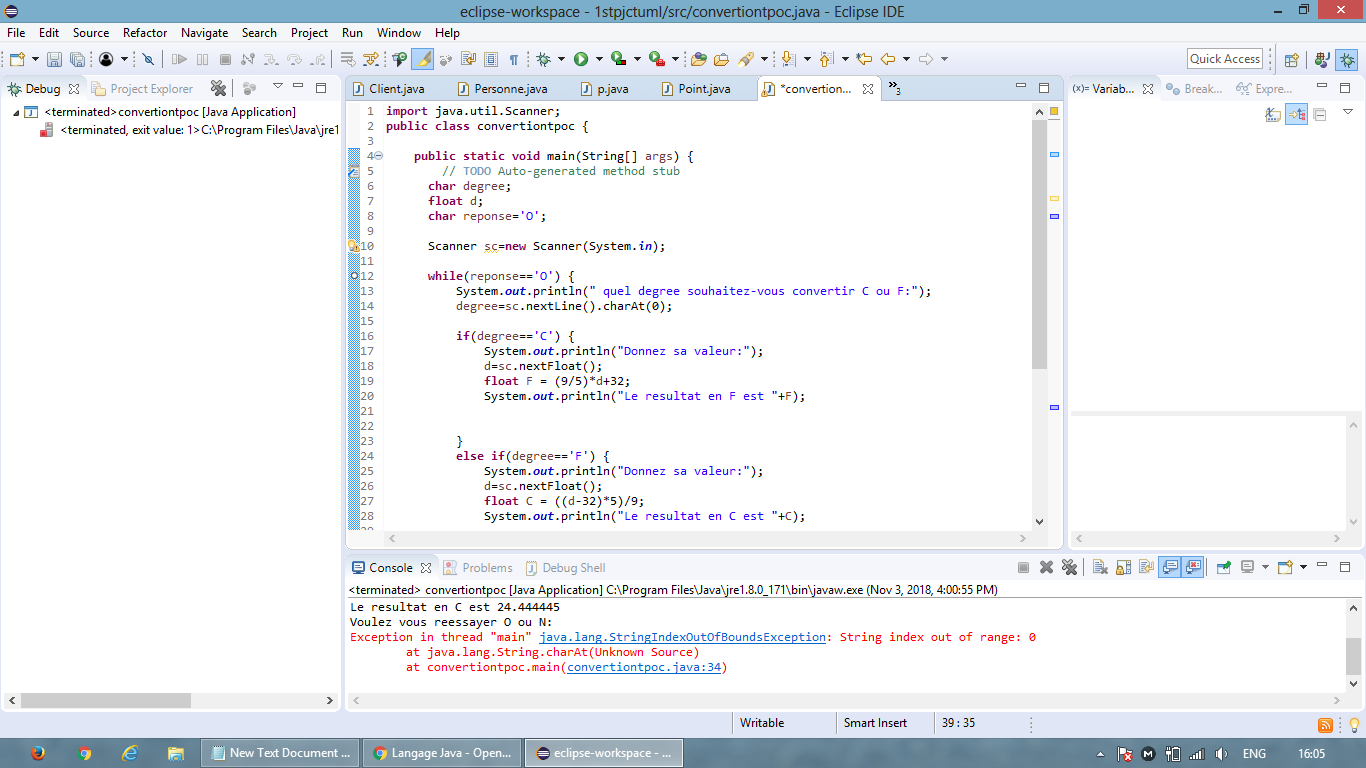Click Last Edit Location icon
Screen dimensions: 1366x768
[x=864, y=60]
